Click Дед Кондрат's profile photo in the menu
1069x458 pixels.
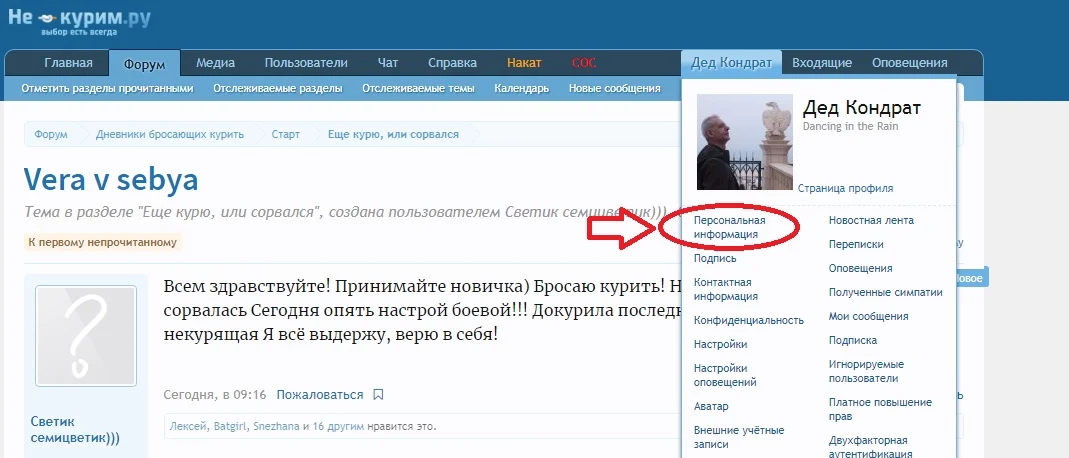pos(744,142)
